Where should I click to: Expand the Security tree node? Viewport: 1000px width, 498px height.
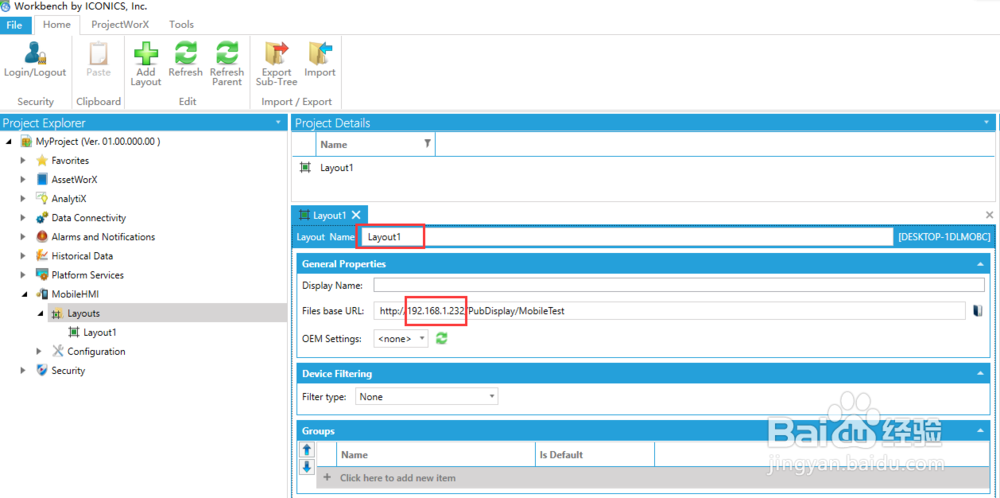point(24,370)
